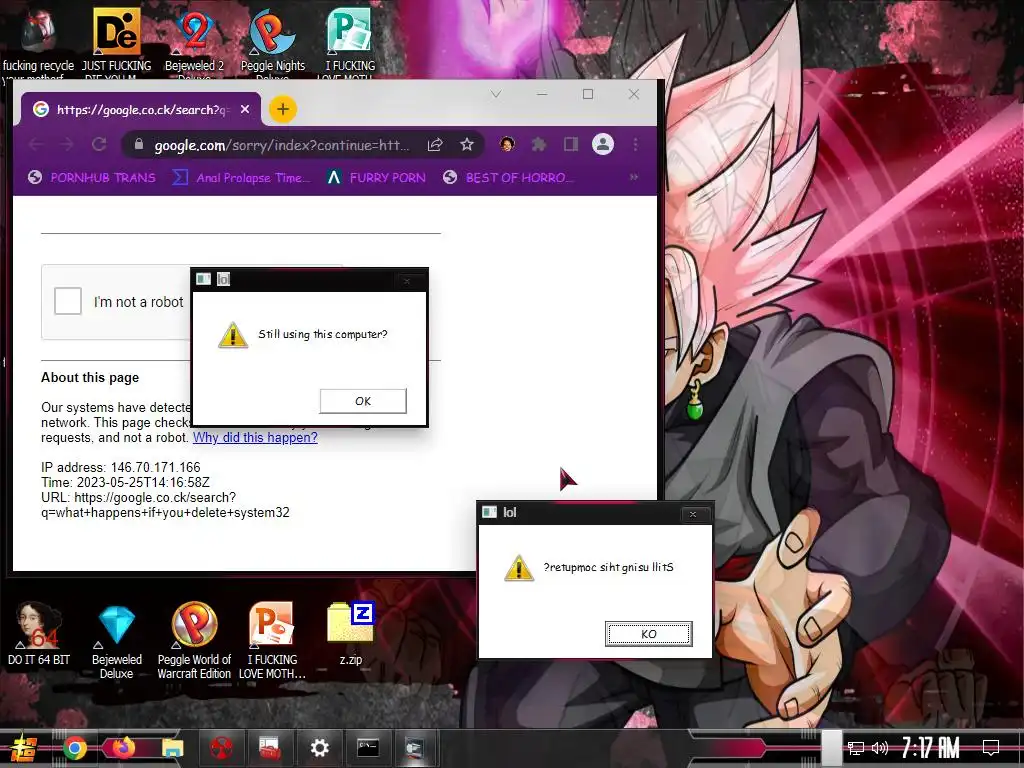Image resolution: width=1024 pixels, height=768 pixels.
Task: Launch Firefox from the taskbar
Action: [123, 748]
